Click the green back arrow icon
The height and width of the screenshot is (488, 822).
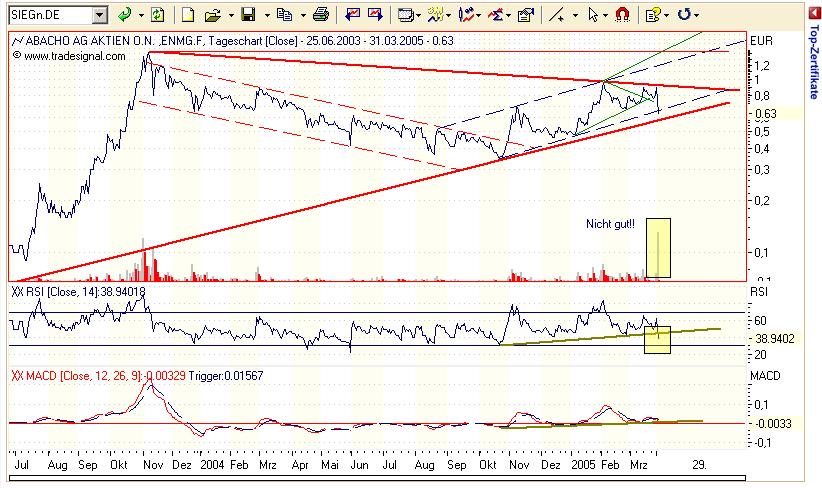[125, 15]
